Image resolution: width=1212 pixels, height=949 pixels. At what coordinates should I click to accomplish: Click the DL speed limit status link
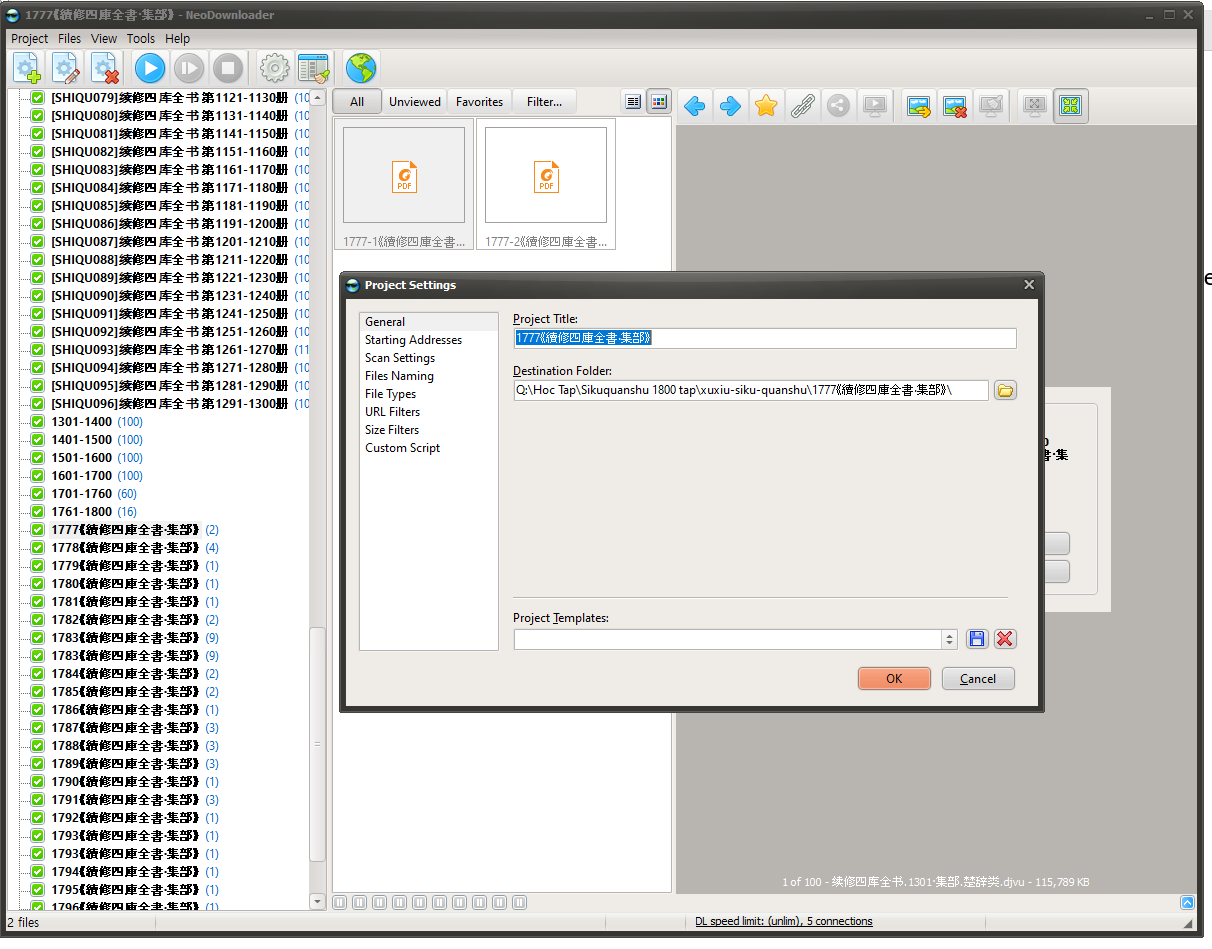pos(783,921)
